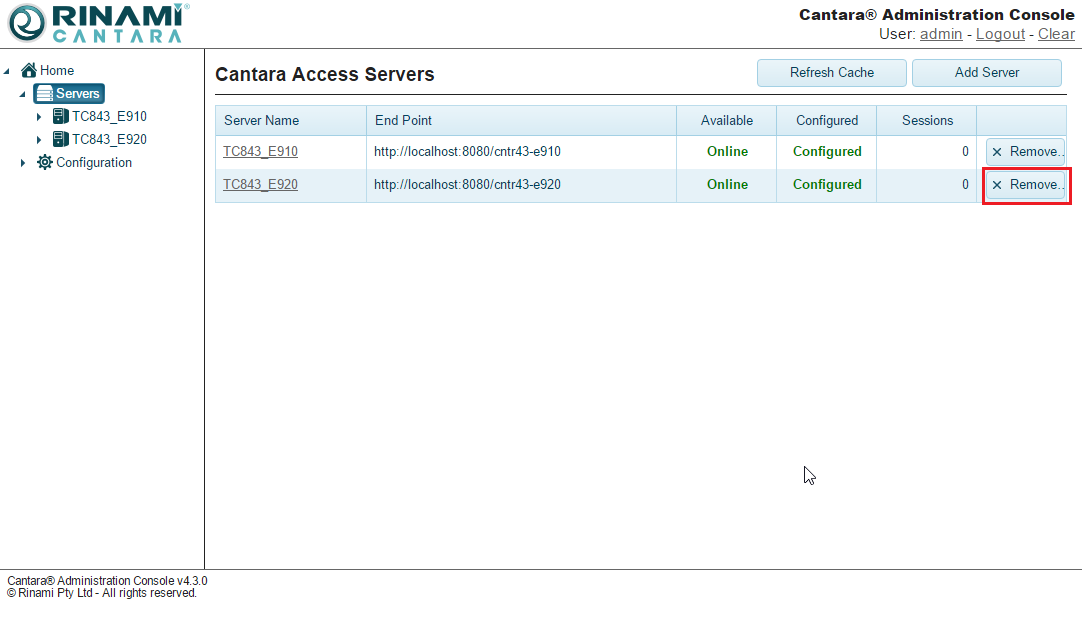The height and width of the screenshot is (617, 1082).
Task: Expand the TC843_E920 tree node
Action: [39, 140]
